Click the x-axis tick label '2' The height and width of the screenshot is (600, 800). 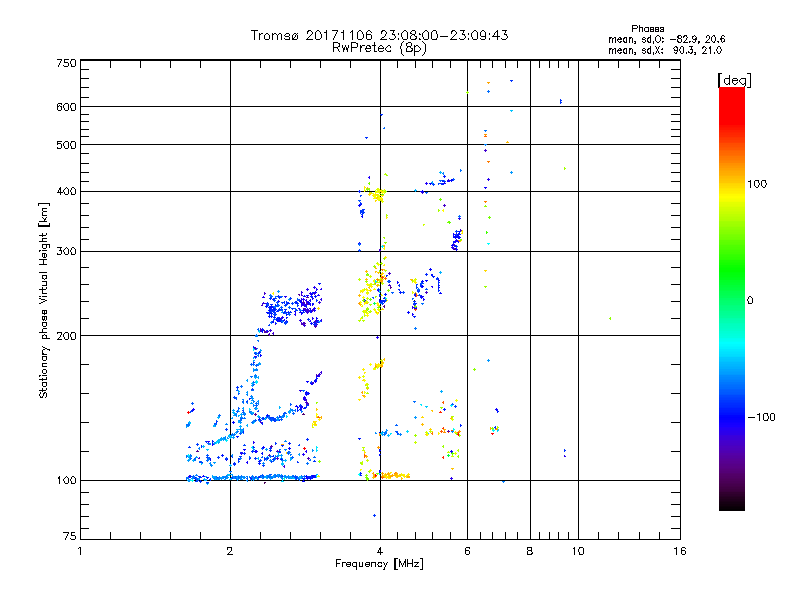(230, 551)
